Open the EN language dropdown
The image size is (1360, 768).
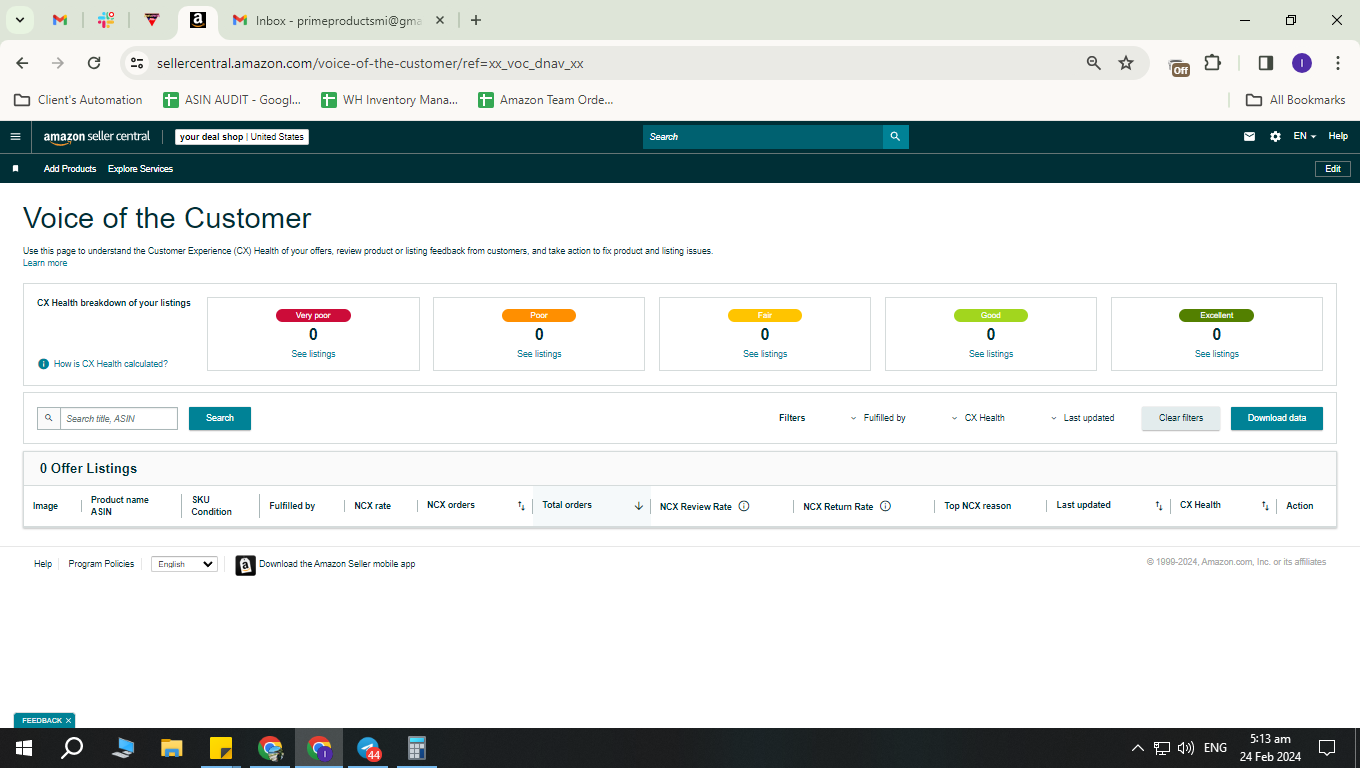1304,137
